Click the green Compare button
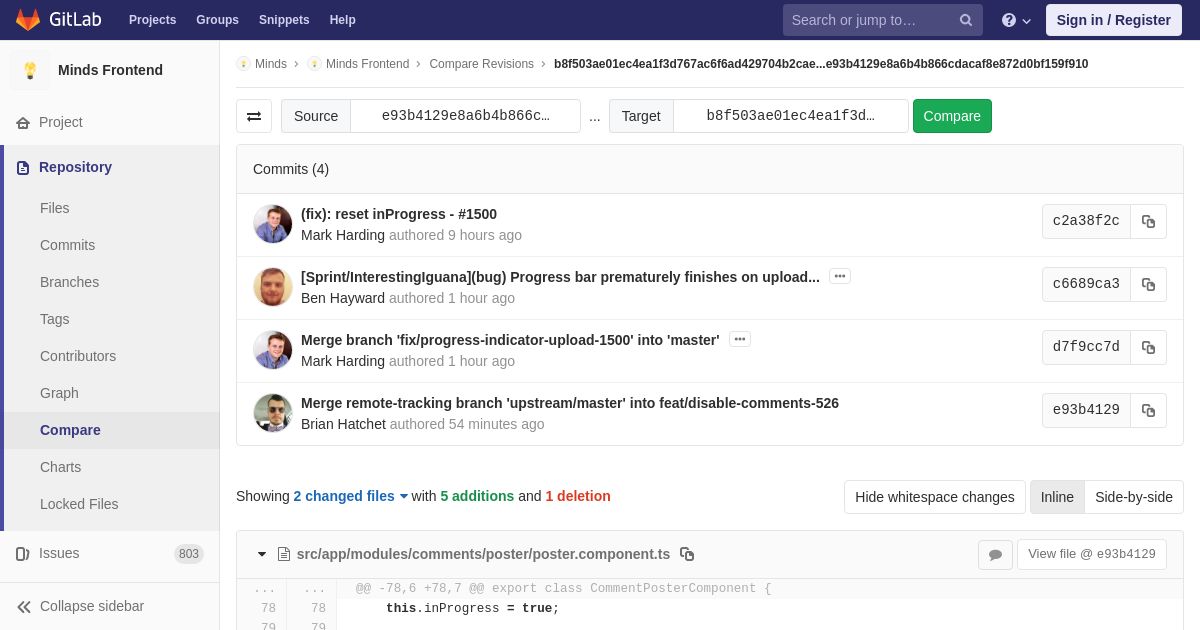The image size is (1200, 630). (952, 116)
